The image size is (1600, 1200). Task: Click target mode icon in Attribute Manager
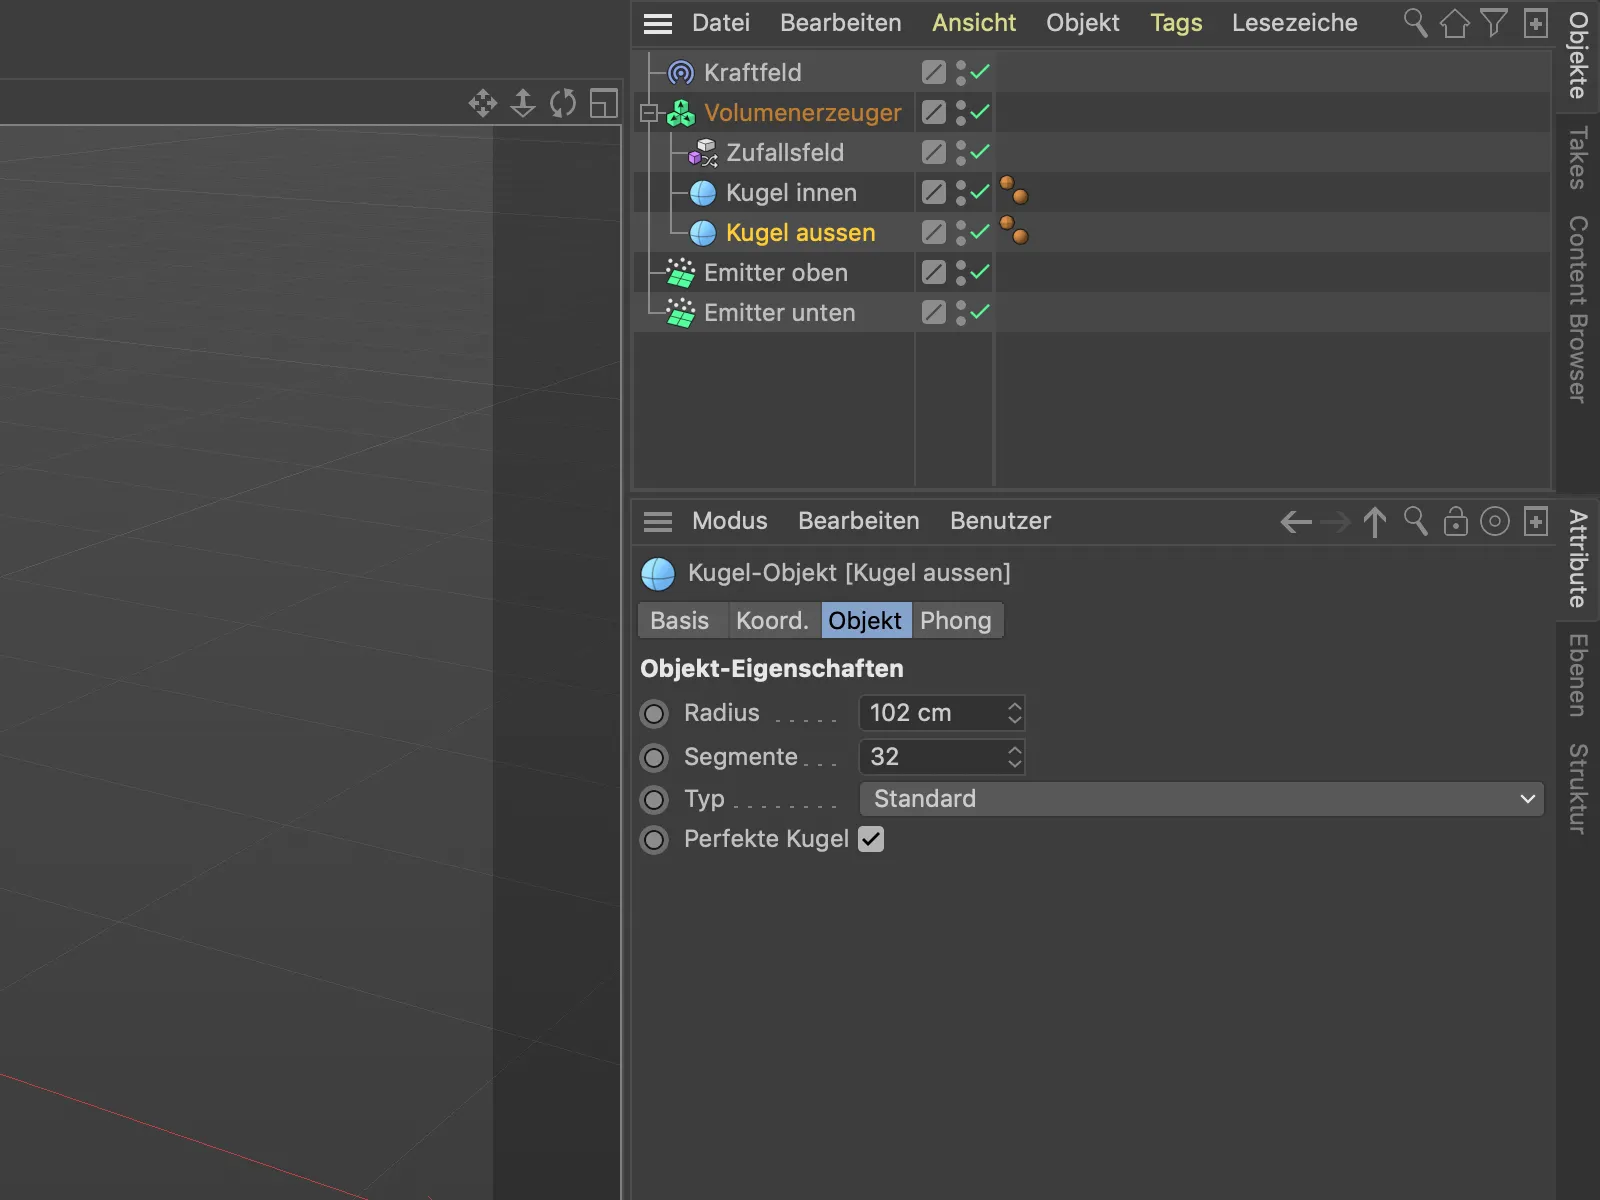[x=1495, y=521]
